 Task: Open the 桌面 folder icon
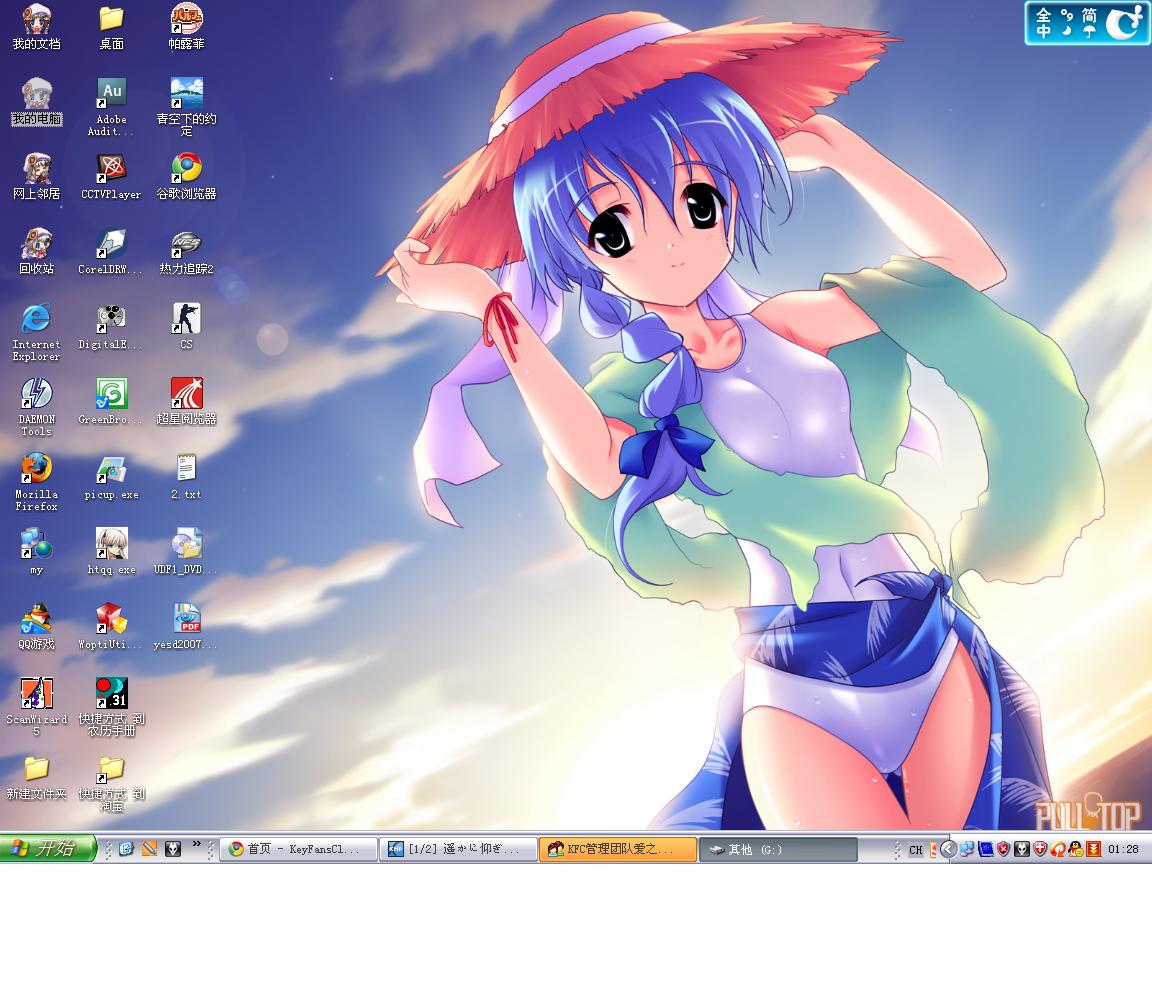(x=112, y=27)
